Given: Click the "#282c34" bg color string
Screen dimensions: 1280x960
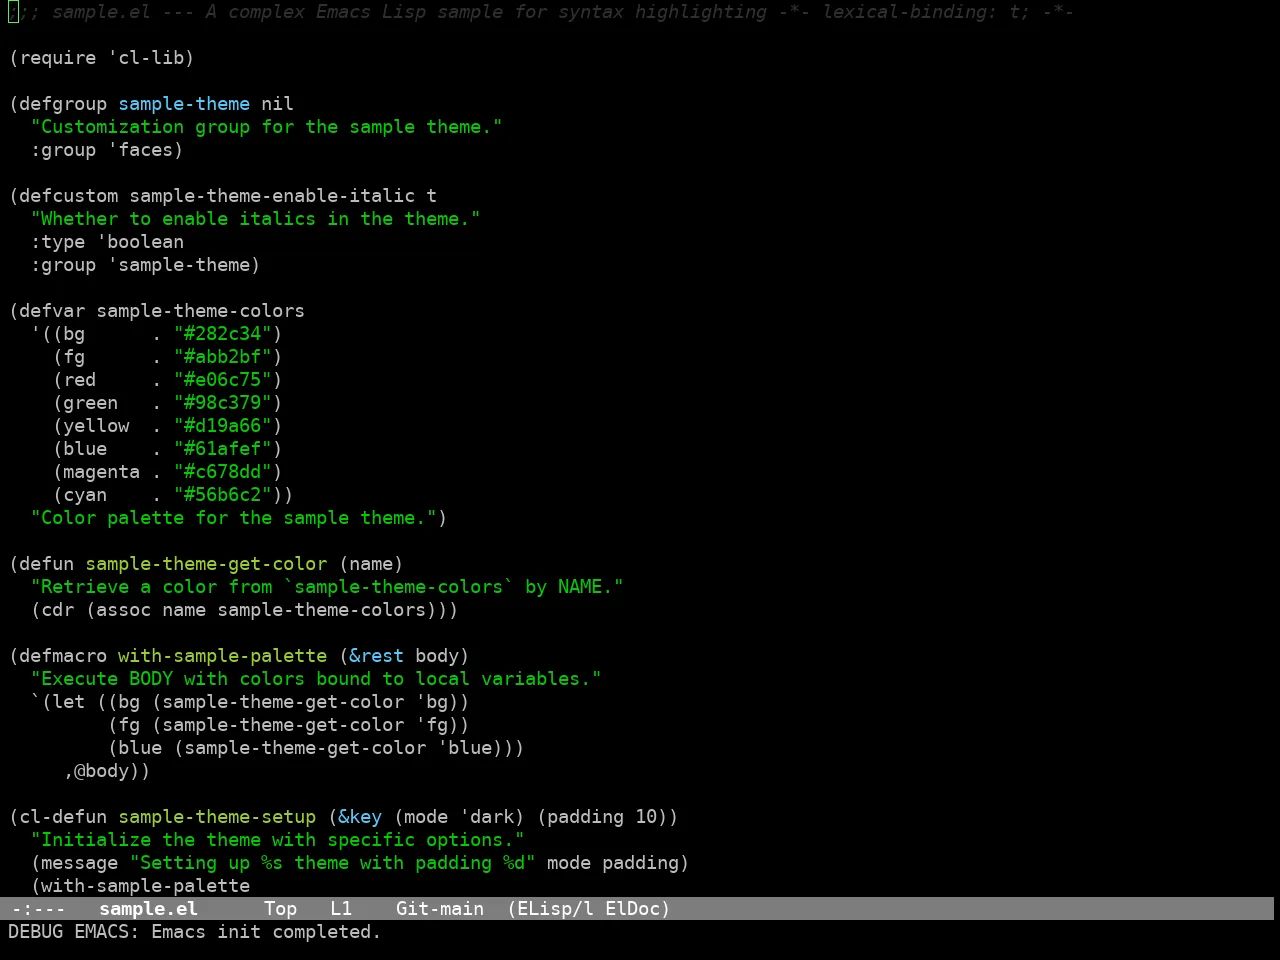Looking at the screenshot, I should point(222,334).
